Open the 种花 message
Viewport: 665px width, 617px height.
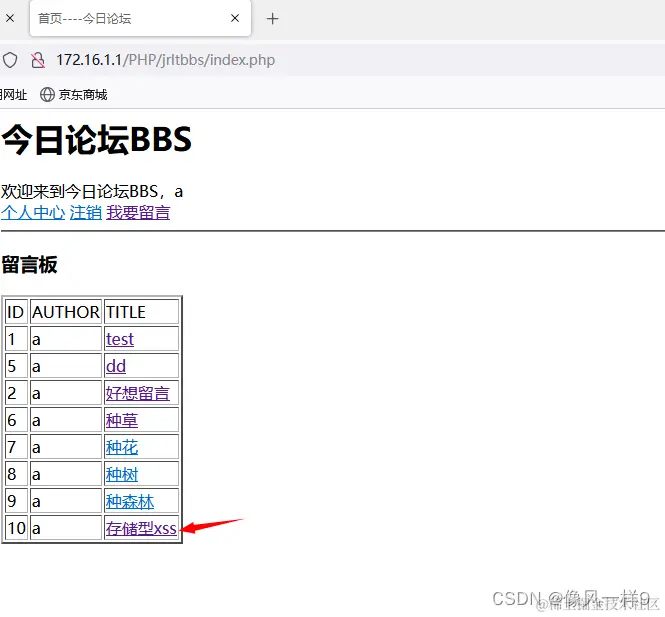(x=122, y=447)
